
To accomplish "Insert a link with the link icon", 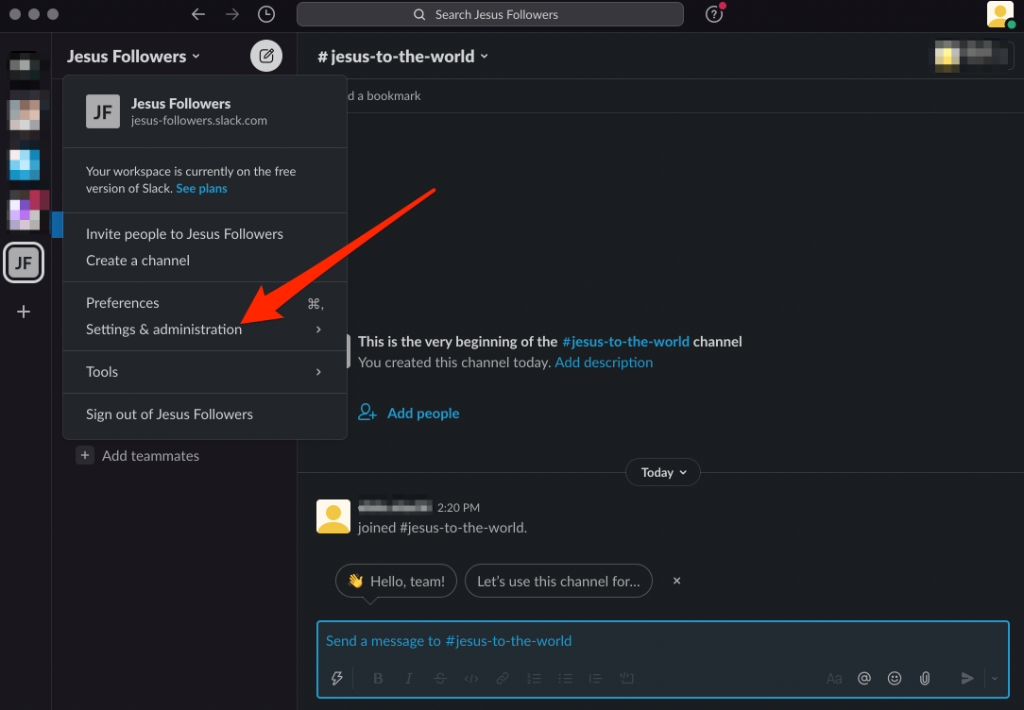I will 502,678.
